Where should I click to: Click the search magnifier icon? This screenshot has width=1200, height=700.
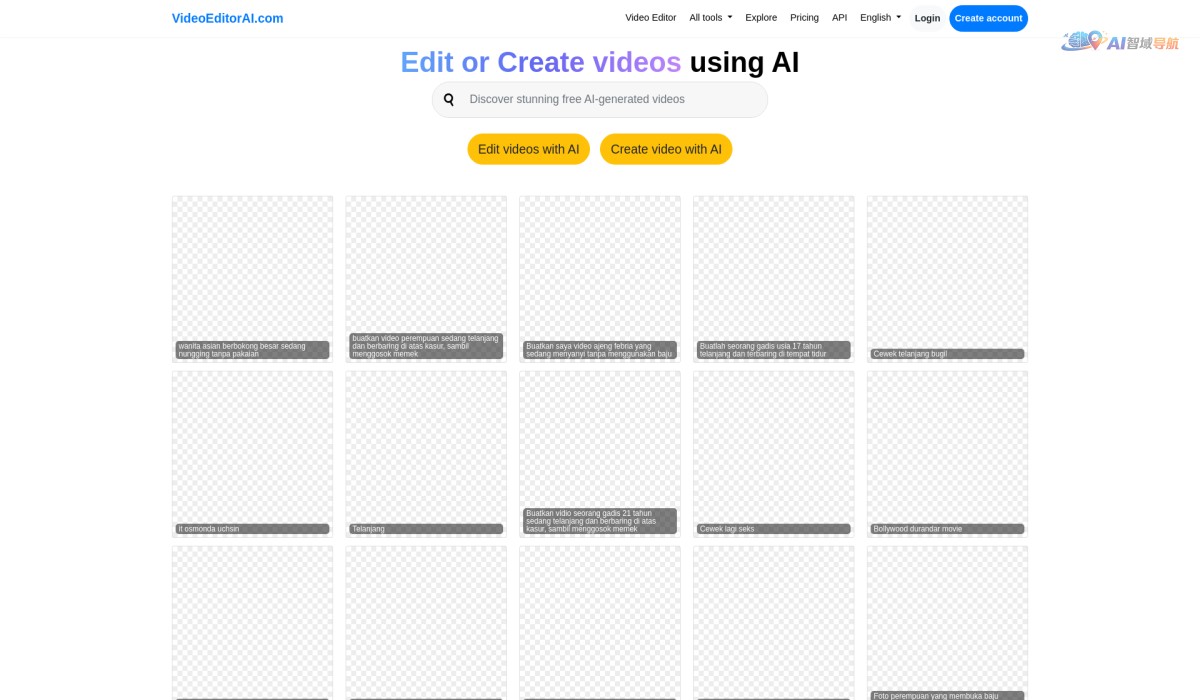point(449,99)
